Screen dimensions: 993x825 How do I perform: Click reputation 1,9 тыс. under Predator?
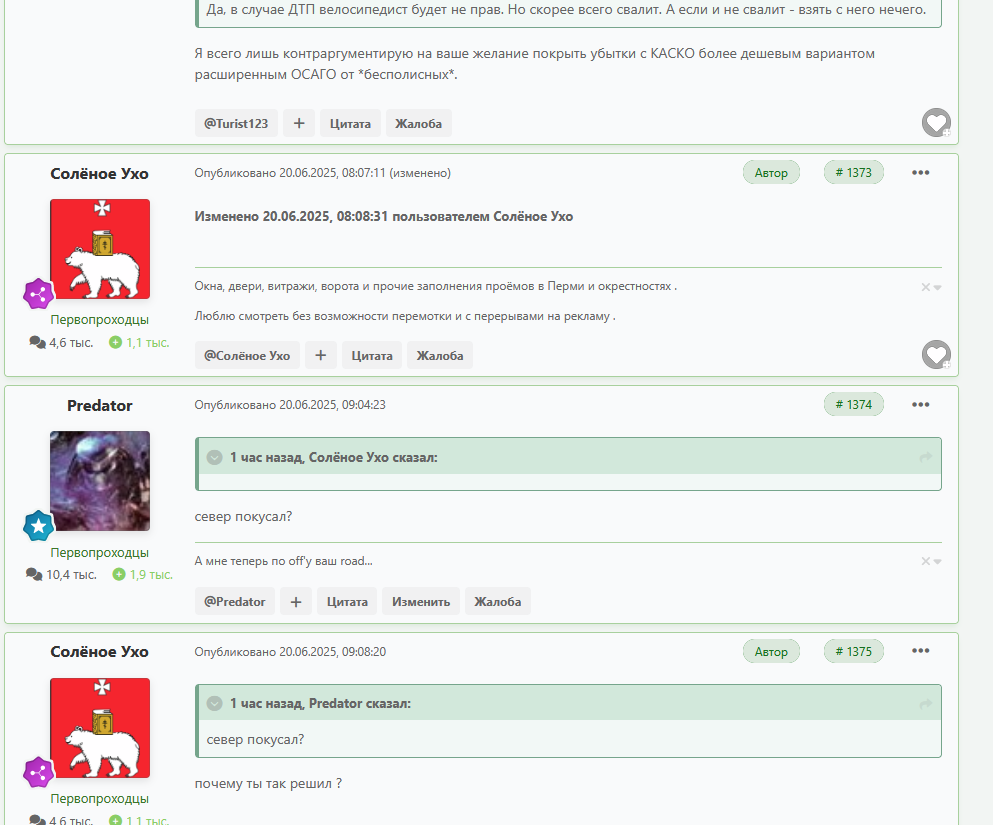(142, 574)
